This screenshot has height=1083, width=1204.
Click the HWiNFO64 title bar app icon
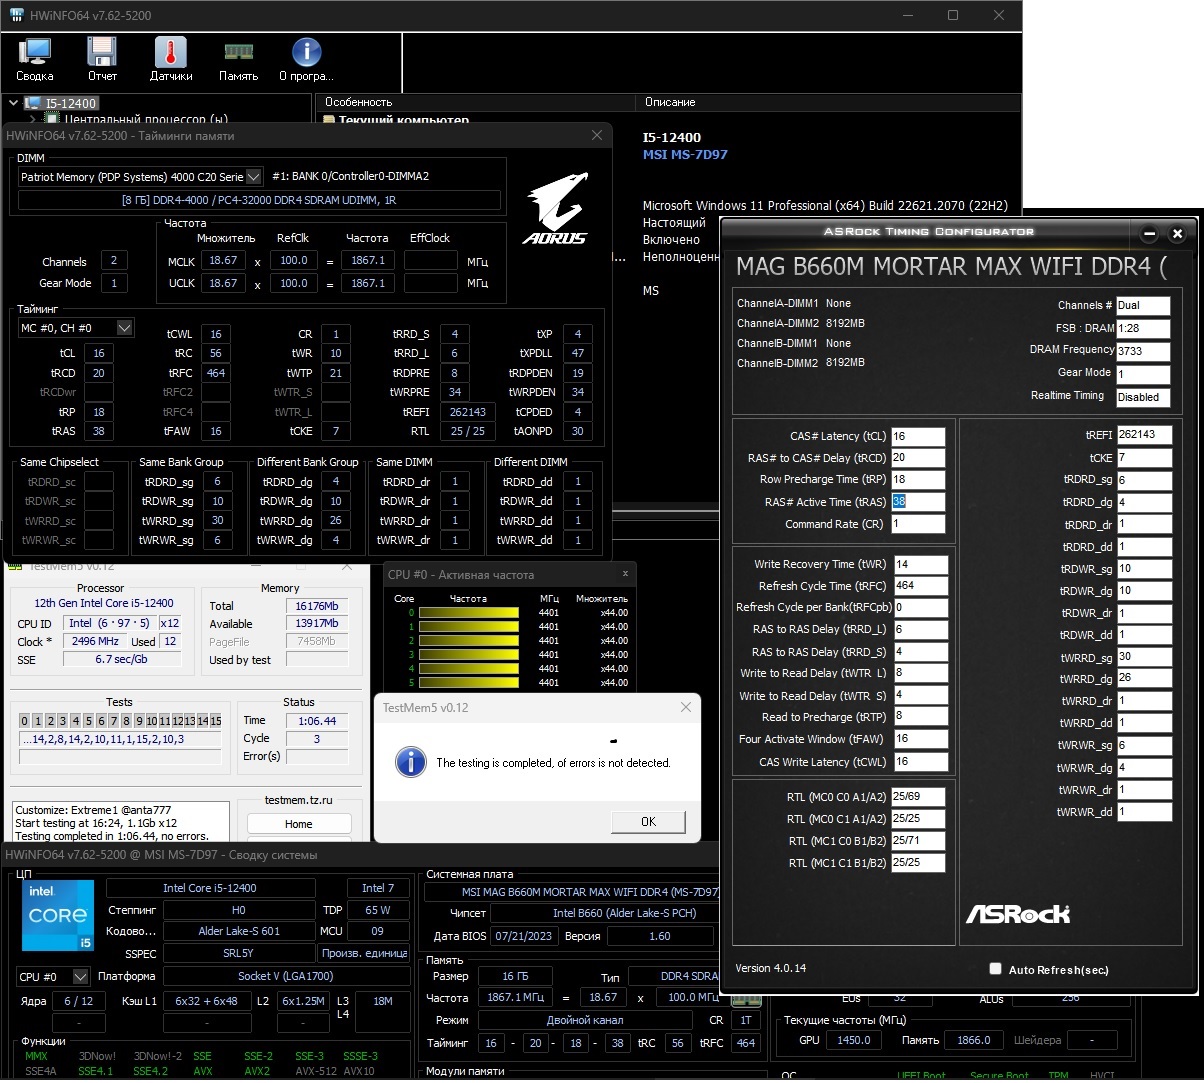coord(17,16)
